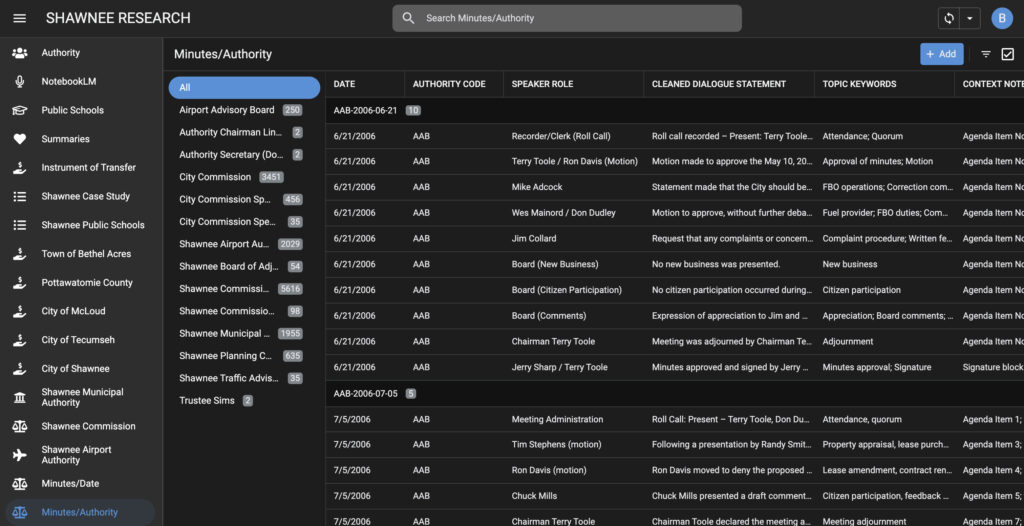Select the All filter in list
Viewport: 1024px width, 526px height.
244,87
